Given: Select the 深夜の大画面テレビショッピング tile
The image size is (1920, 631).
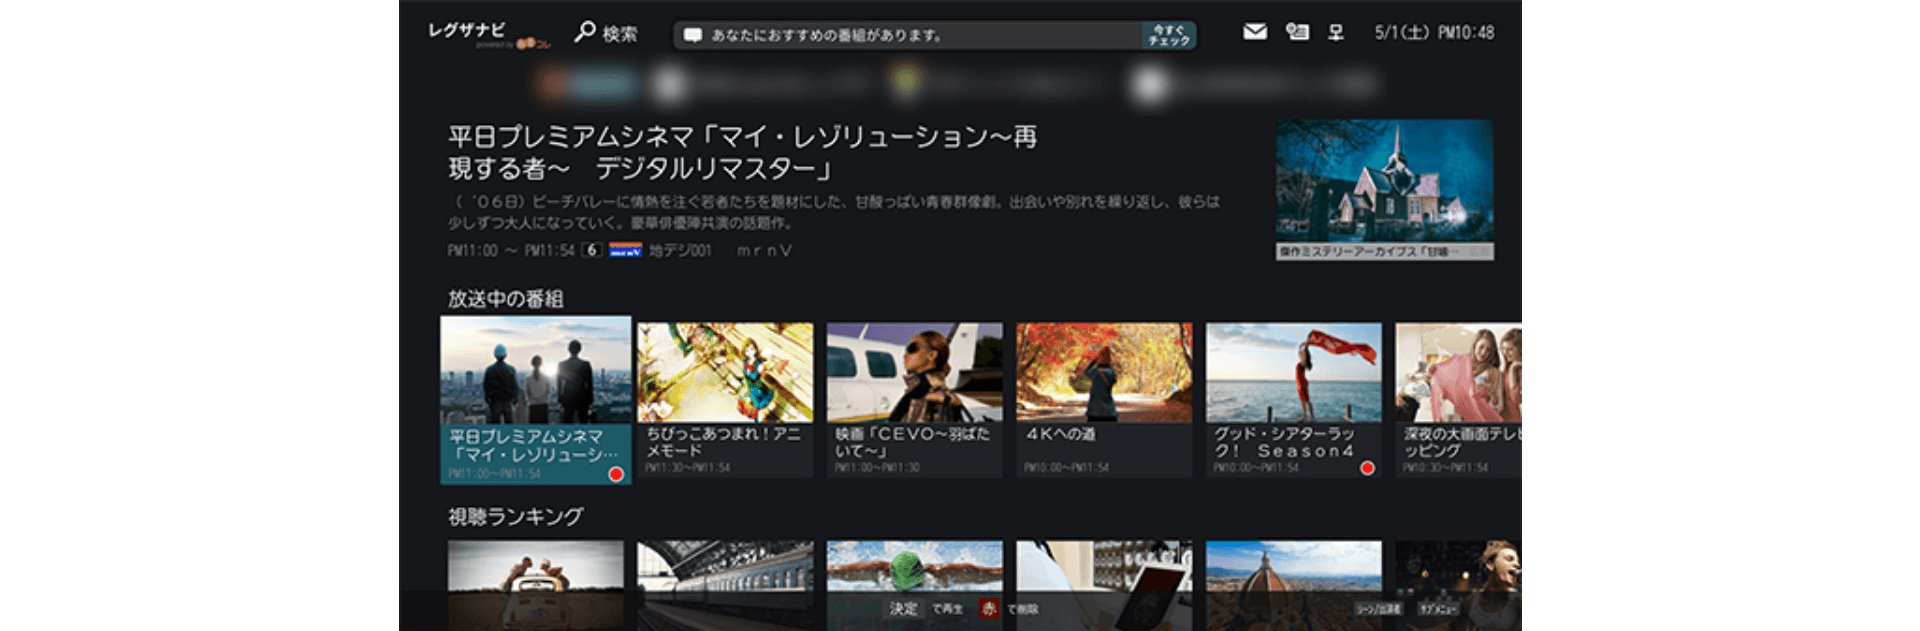Looking at the screenshot, I should pyautogui.click(x=1458, y=400).
